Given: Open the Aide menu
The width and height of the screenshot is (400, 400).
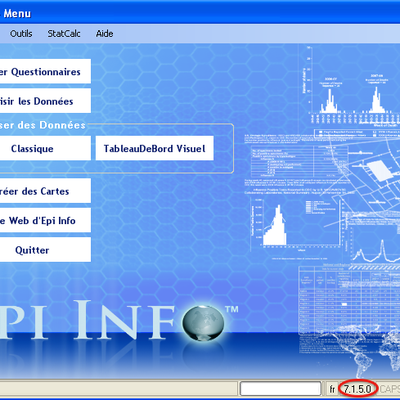Looking at the screenshot, I should click(104, 34).
